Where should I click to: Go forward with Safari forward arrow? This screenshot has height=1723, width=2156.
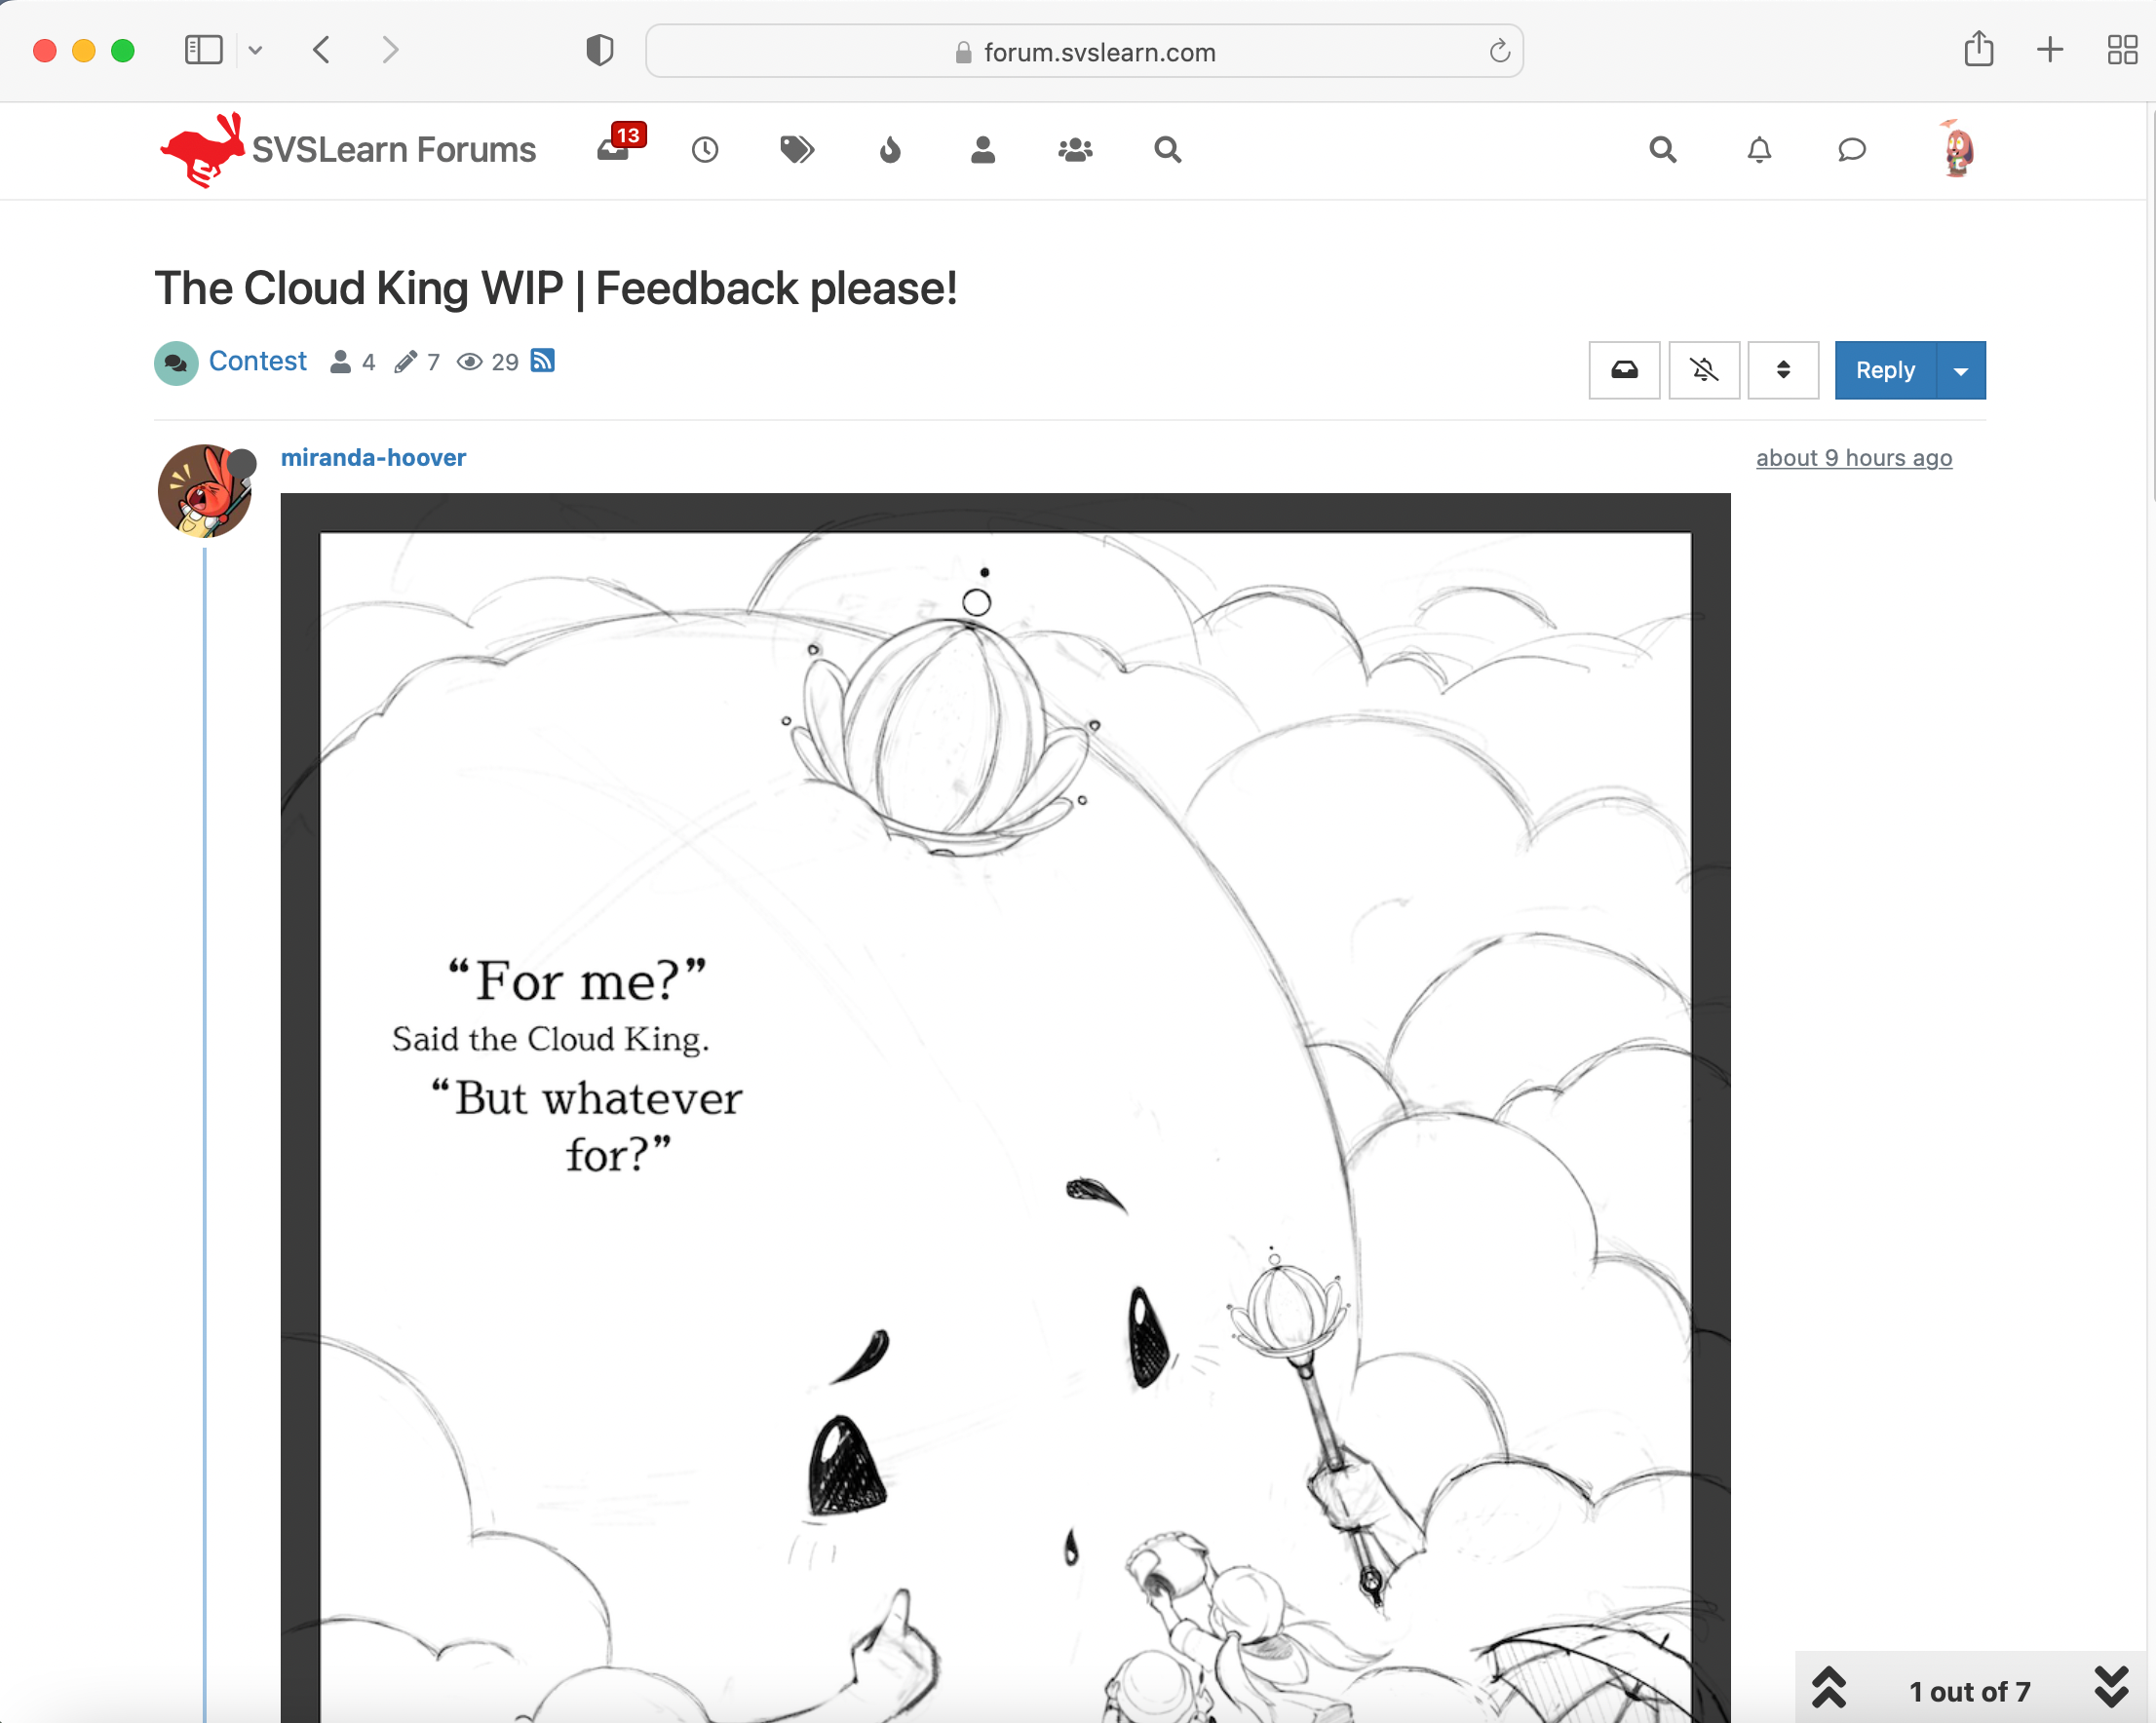[x=390, y=50]
